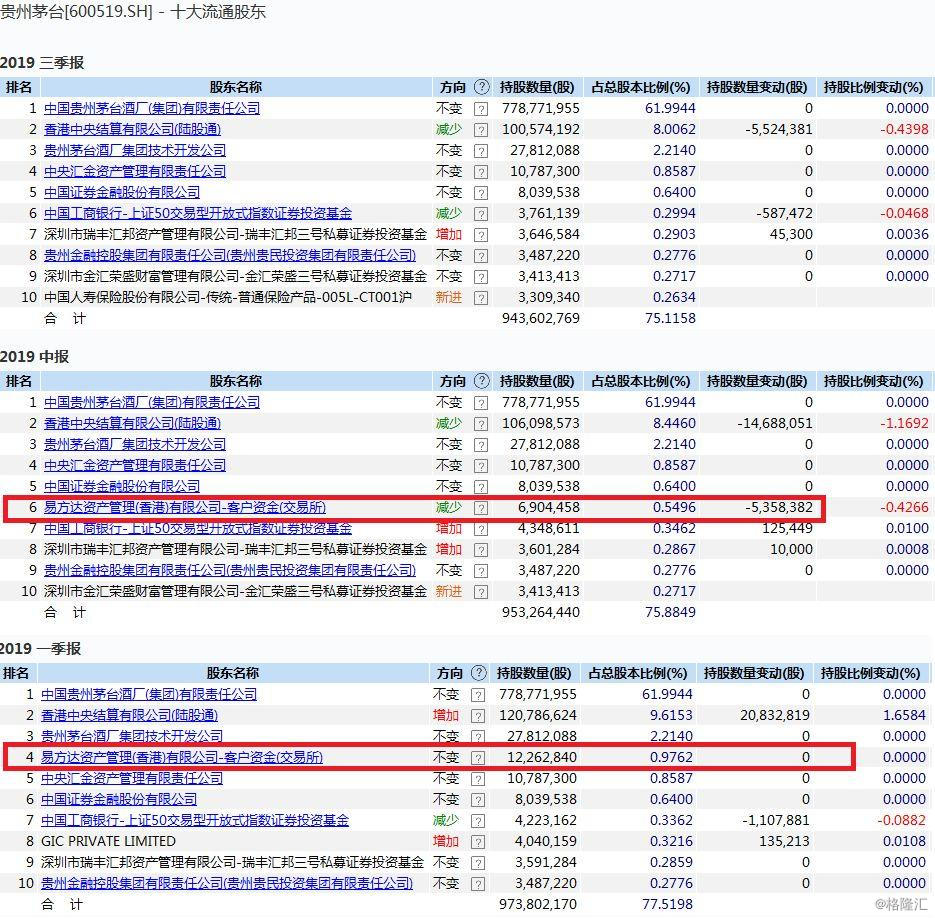Click help icon in 中国人寿保险 row
The width and height of the screenshot is (935, 918).
(481, 298)
